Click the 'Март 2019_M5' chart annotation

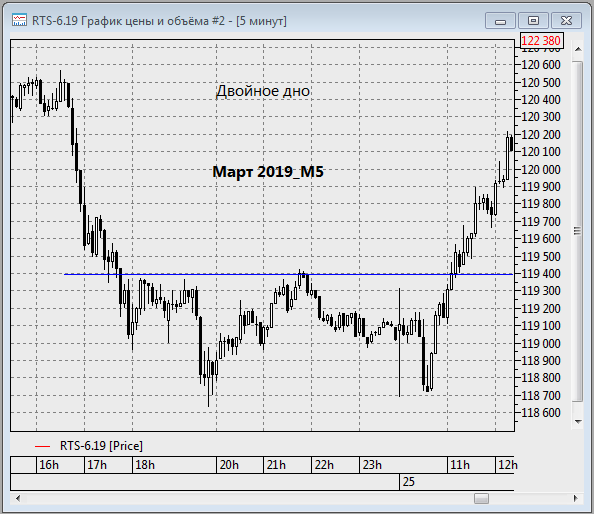tap(268, 172)
